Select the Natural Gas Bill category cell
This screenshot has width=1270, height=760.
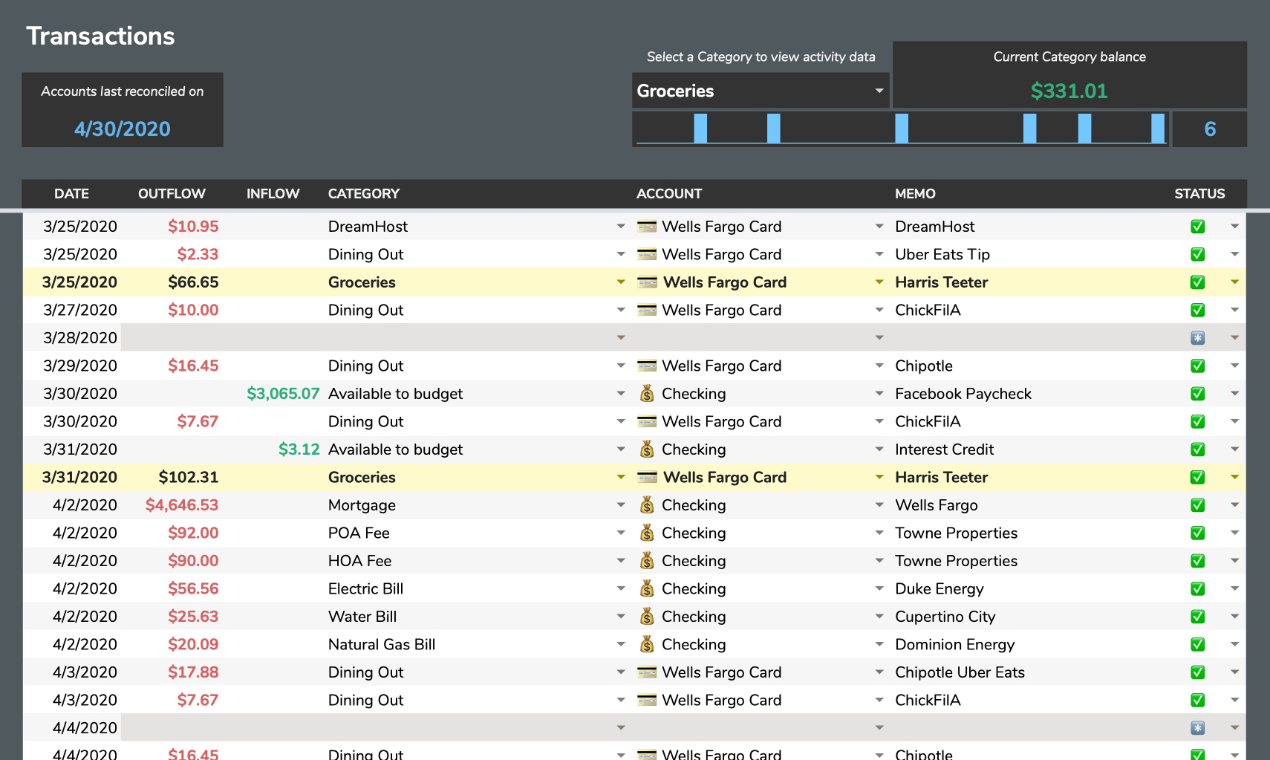(382, 645)
